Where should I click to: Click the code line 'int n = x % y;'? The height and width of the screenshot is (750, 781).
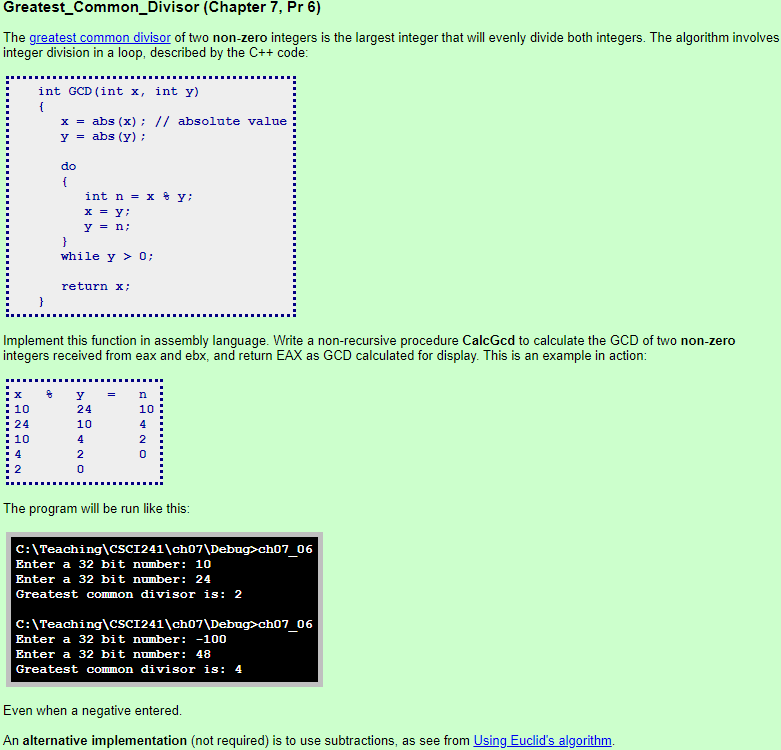pyautogui.click(x=138, y=196)
